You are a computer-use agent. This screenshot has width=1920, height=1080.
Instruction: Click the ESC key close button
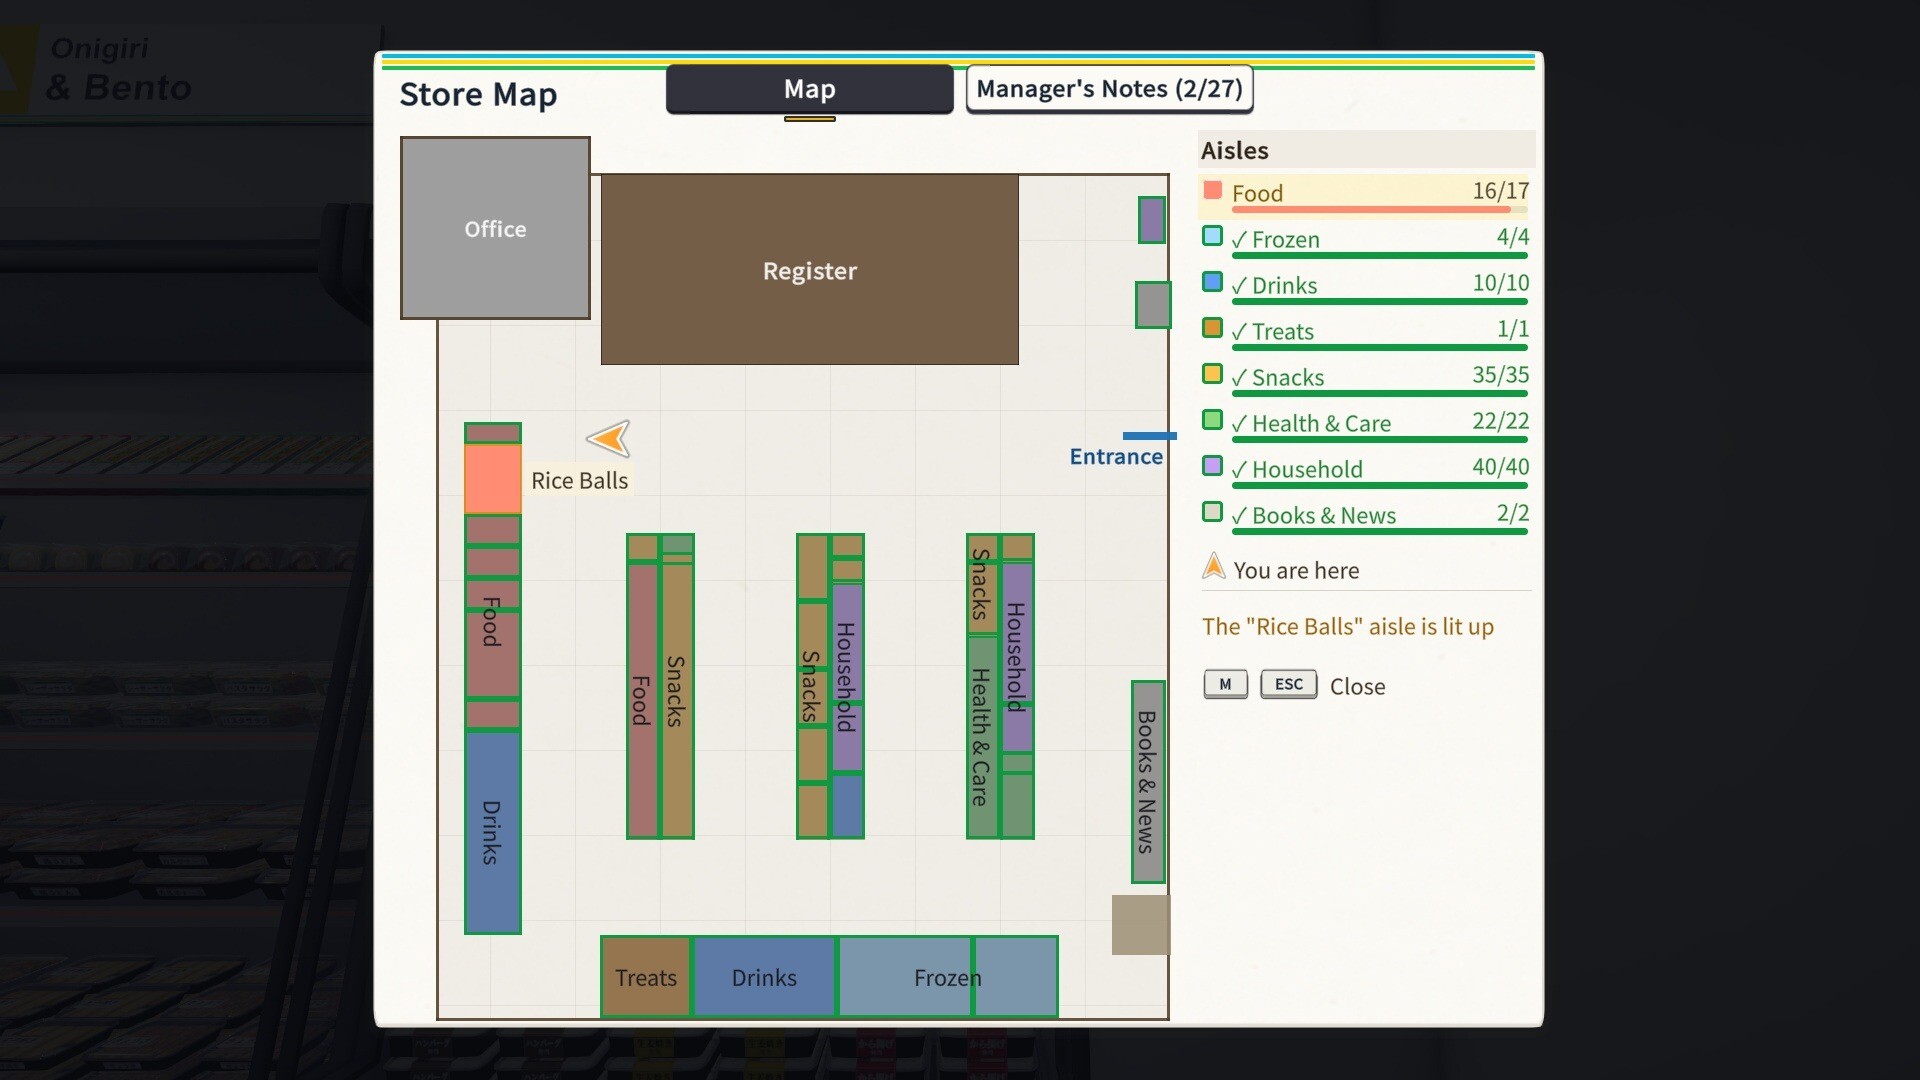pos(1288,684)
